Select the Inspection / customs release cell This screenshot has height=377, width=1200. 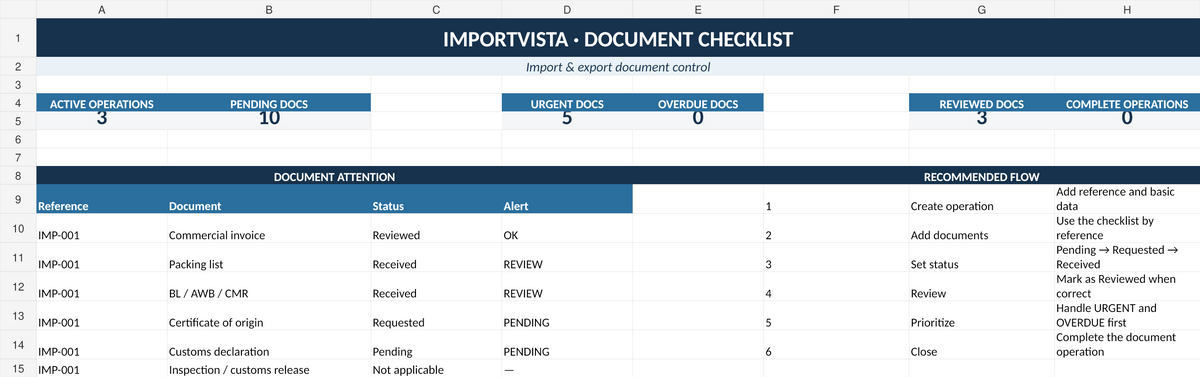[268, 369]
